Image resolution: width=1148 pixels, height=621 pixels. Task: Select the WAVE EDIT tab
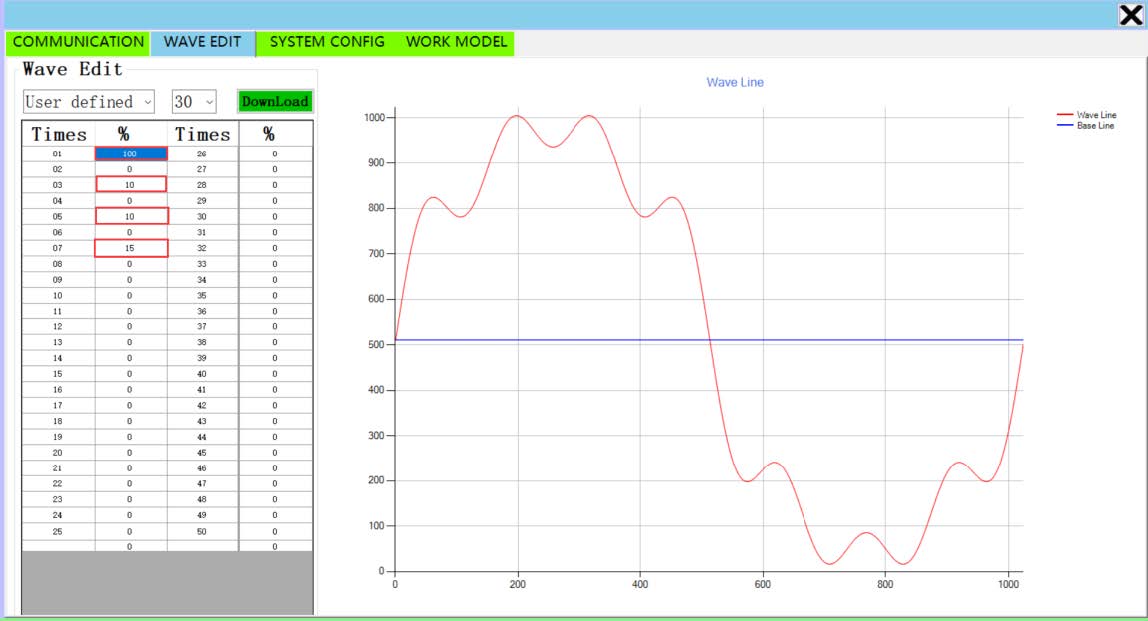[x=202, y=42]
